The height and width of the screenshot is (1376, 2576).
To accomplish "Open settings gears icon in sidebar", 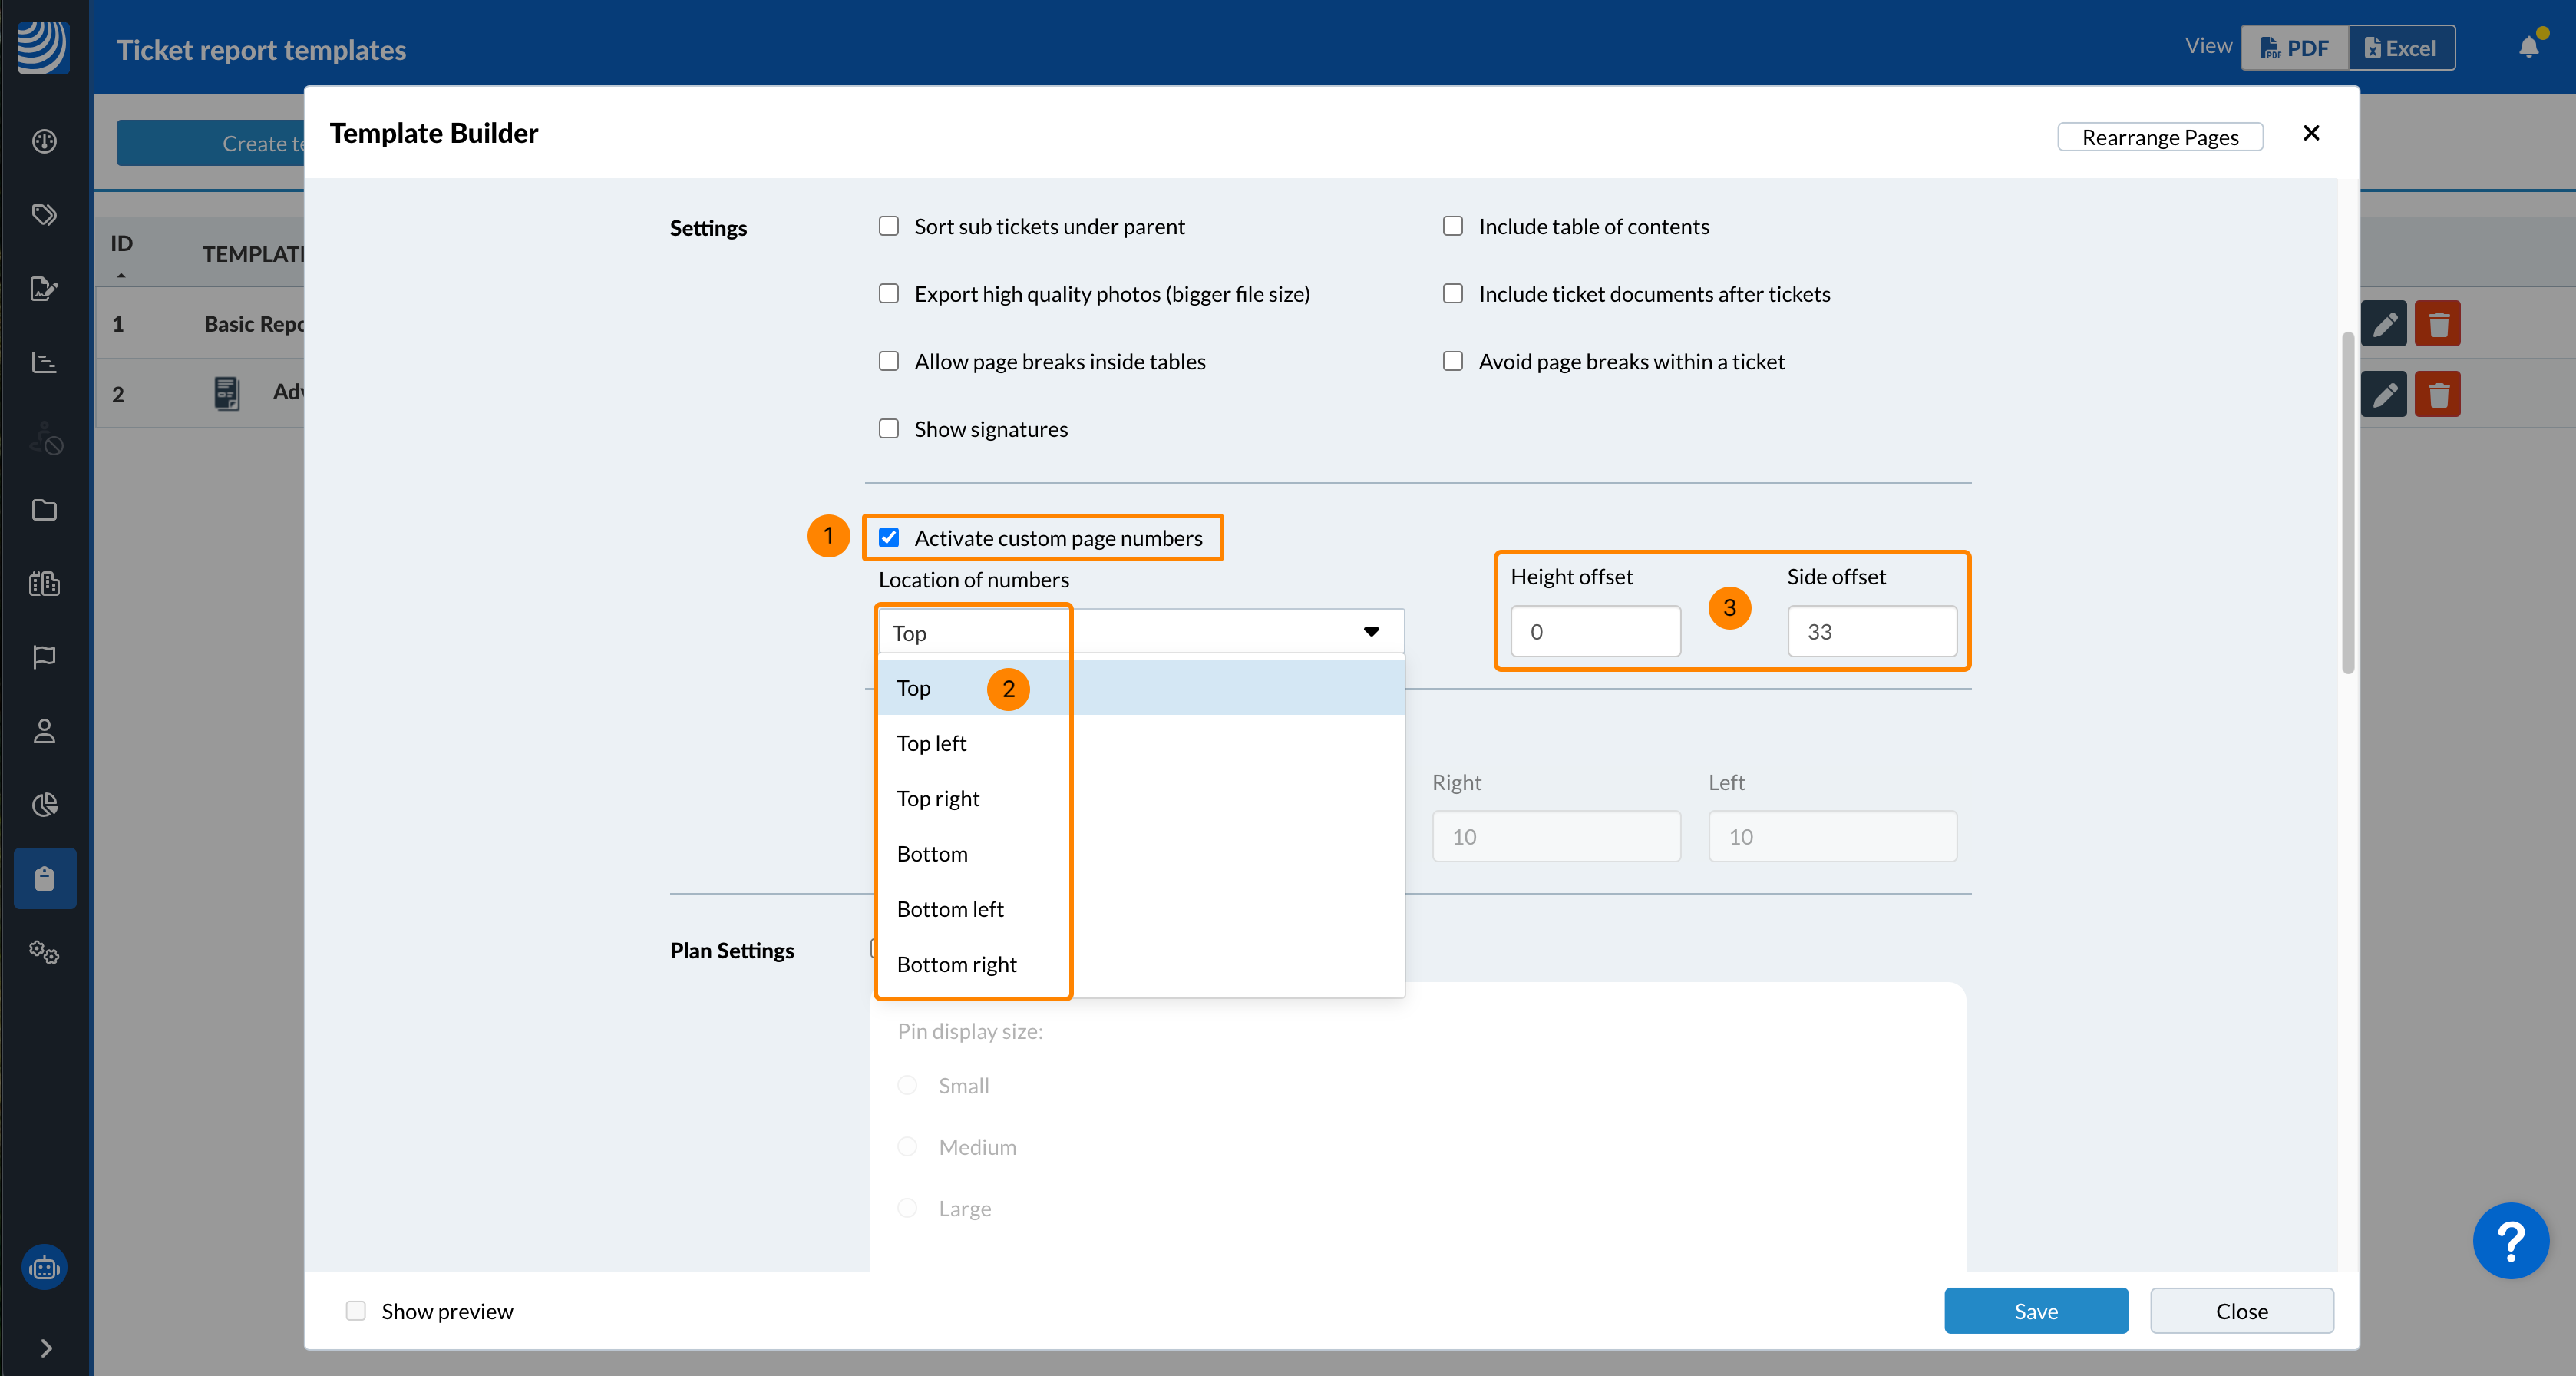I will (x=44, y=952).
